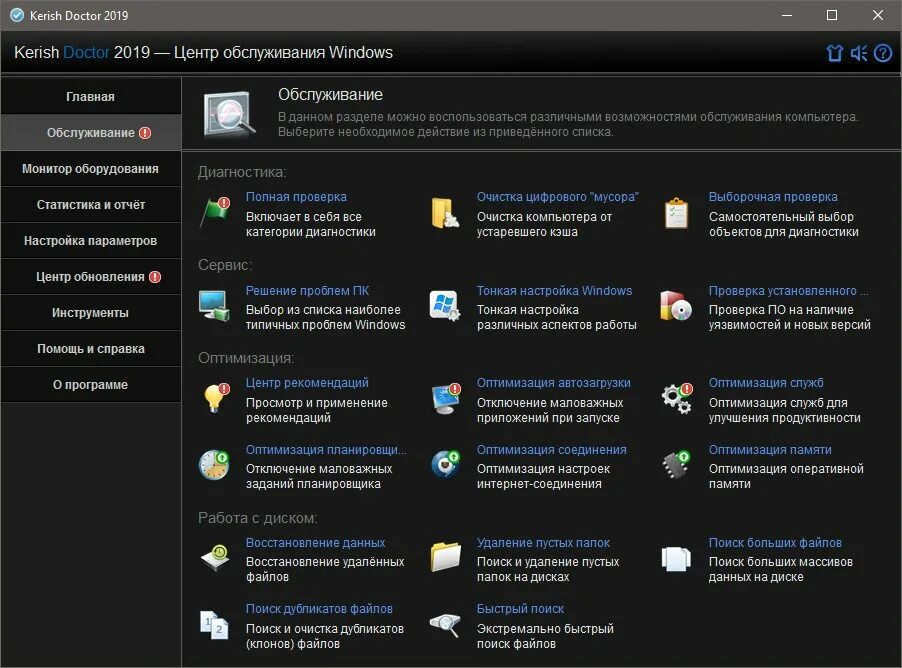
Task: Click the folder icon for Удаление пустых папок
Action: click(x=445, y=556)
